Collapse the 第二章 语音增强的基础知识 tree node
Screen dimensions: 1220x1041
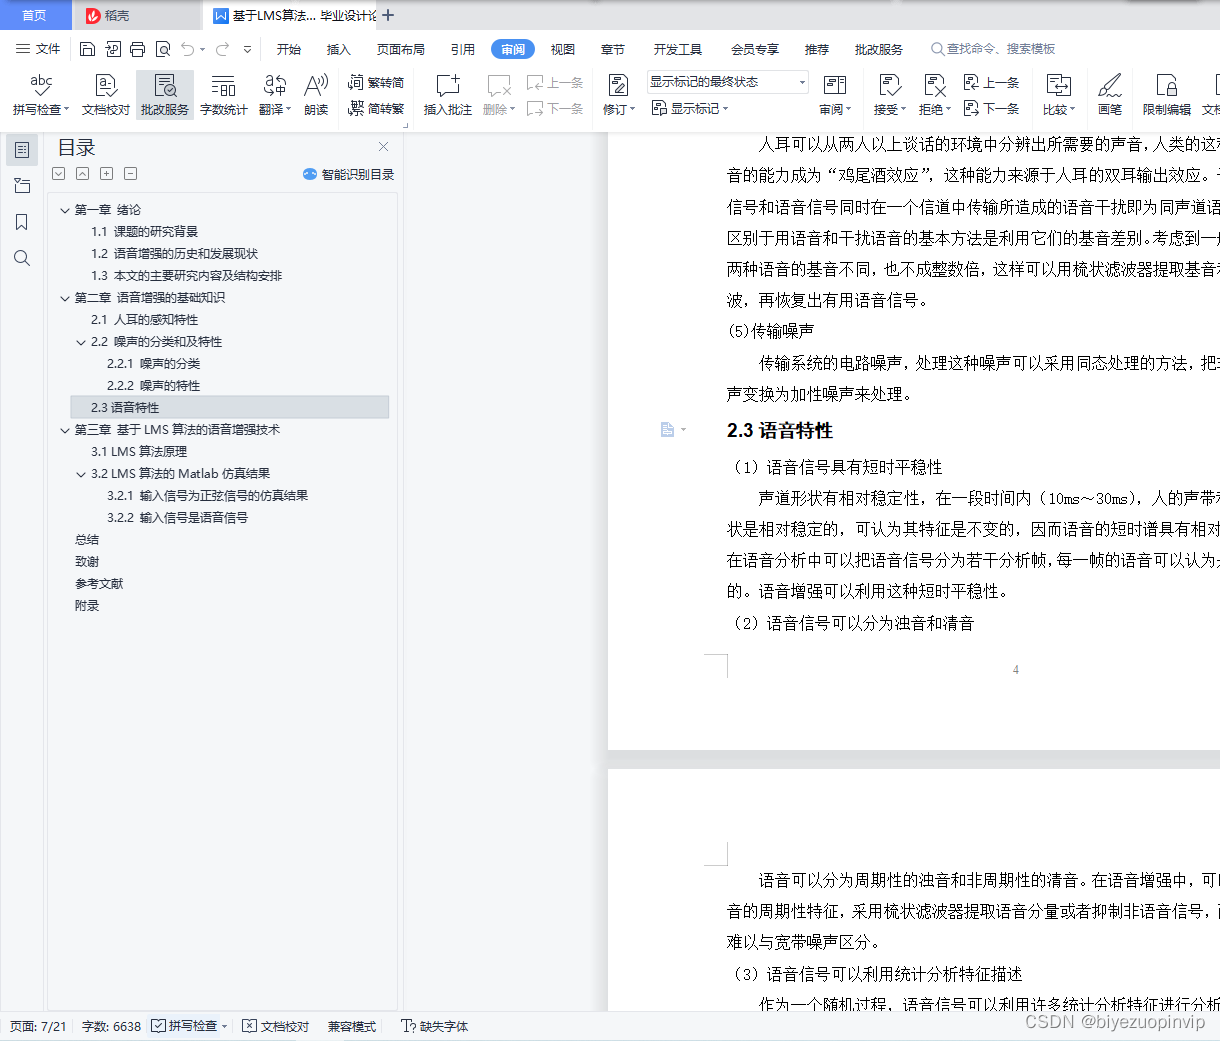pyautogui.click(x=65, y=297)
